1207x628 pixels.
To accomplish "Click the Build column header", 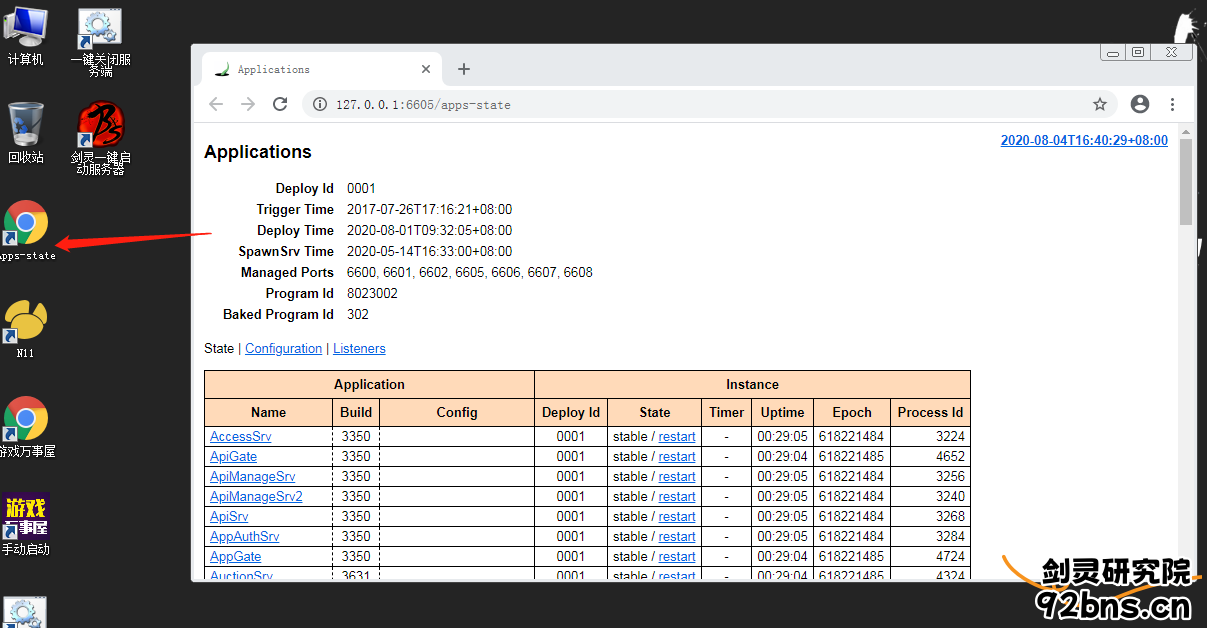I will coord(356,412).
